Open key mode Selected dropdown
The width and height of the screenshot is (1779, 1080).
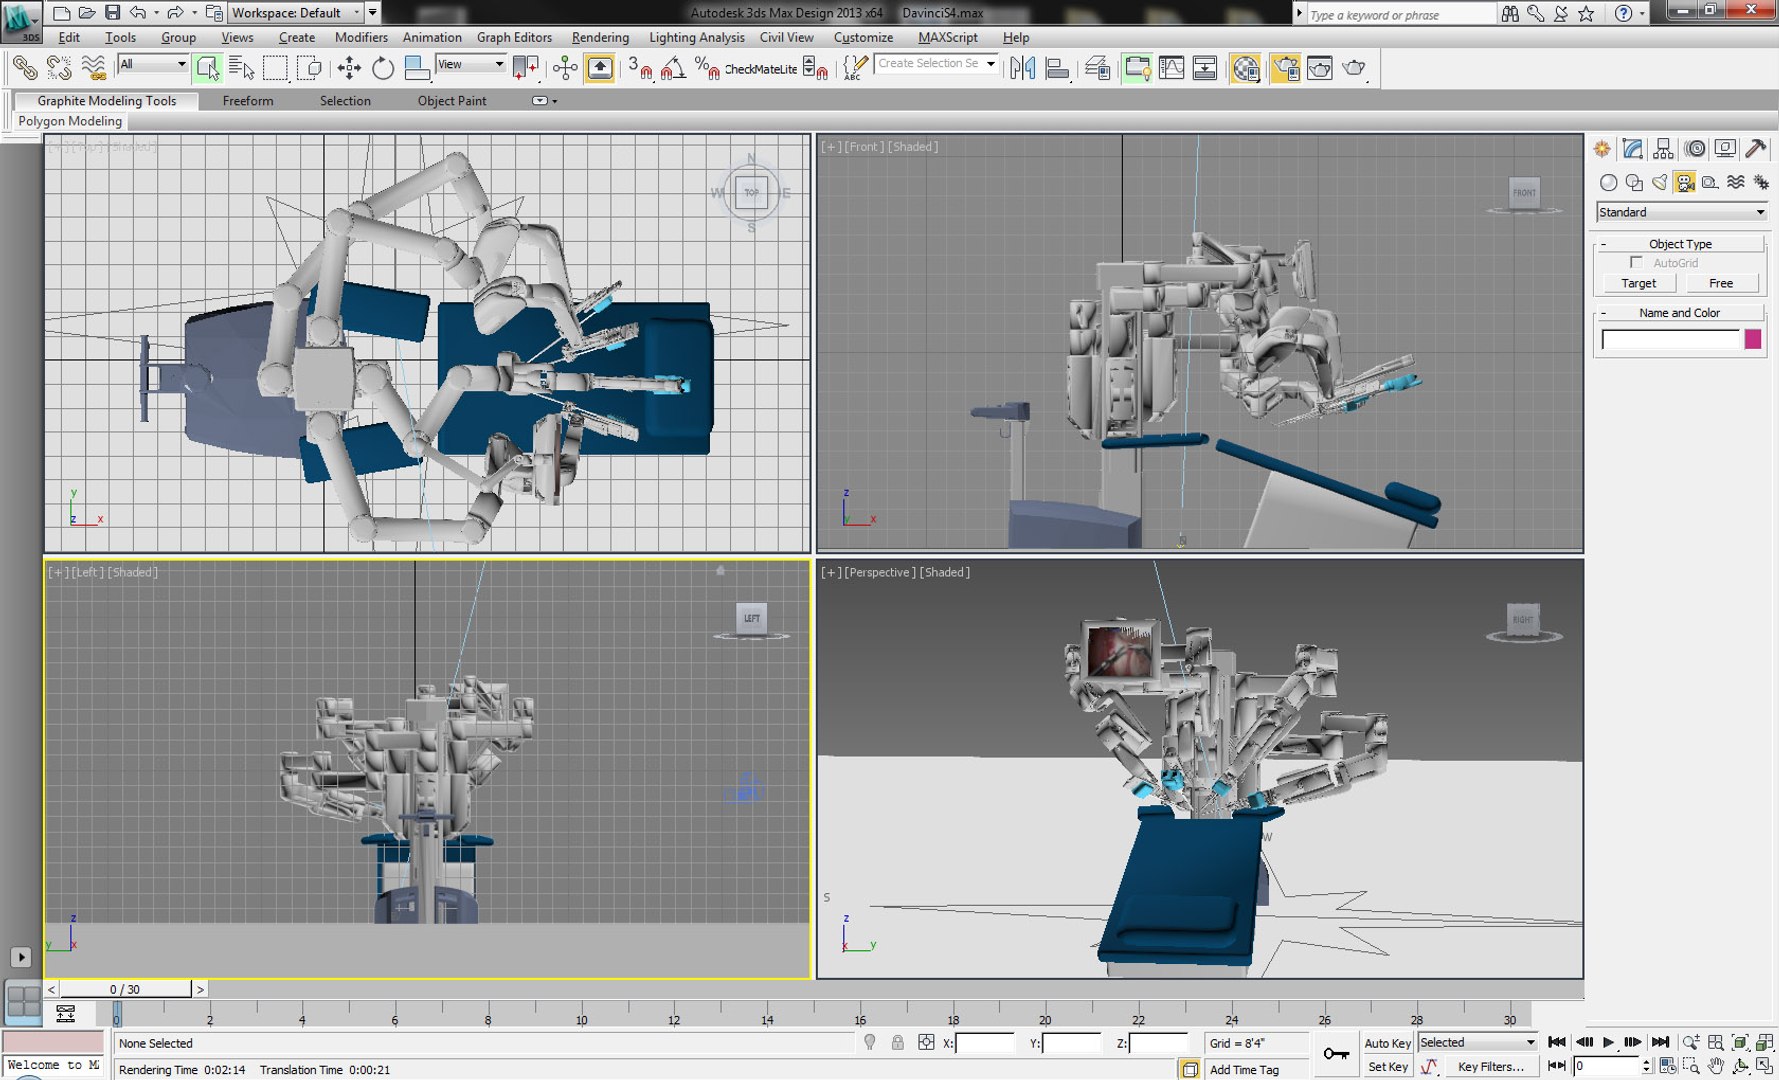(x=1476, y=1042)
